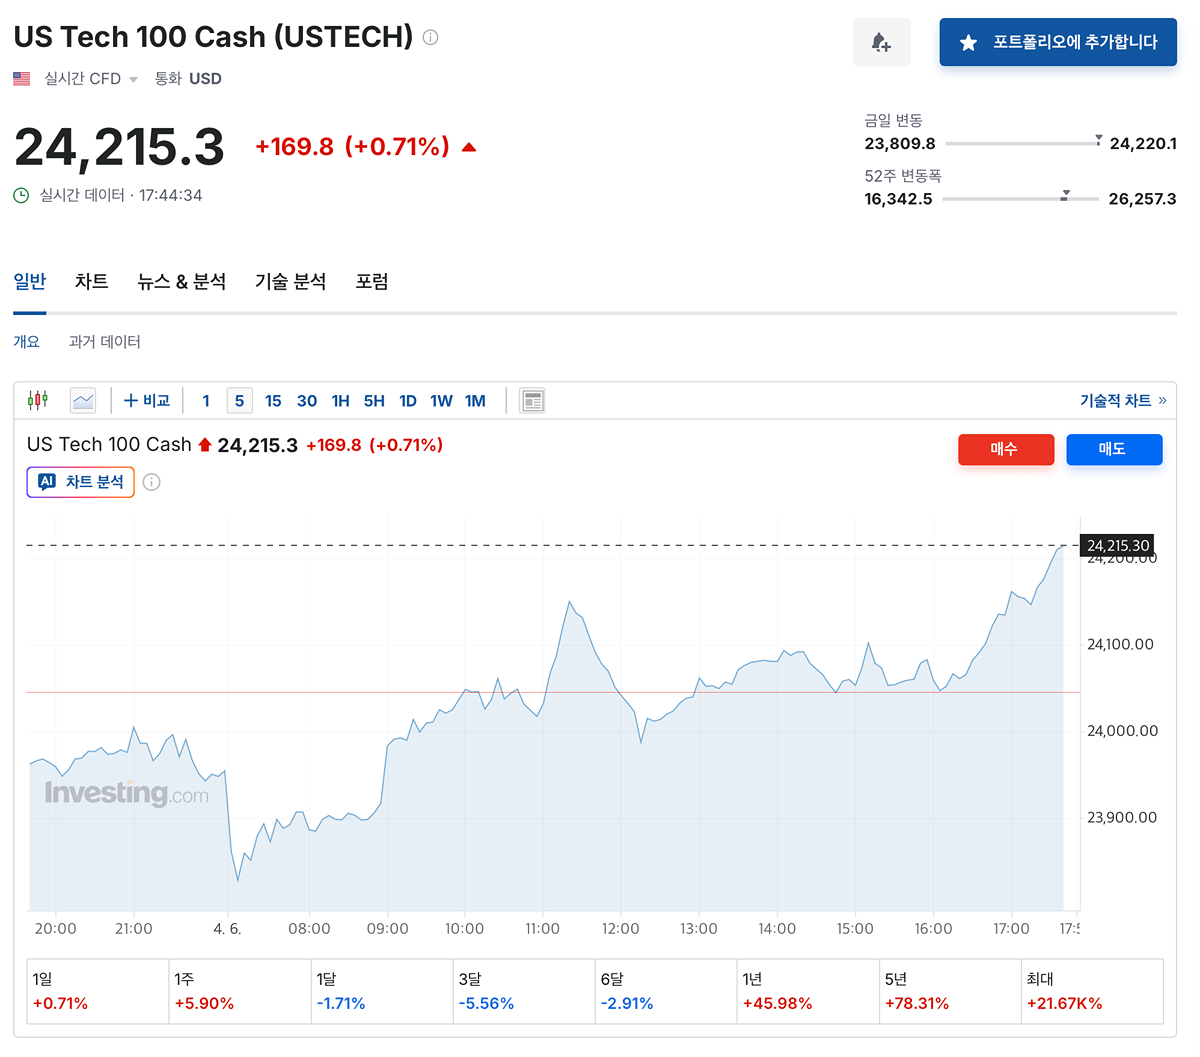Click the info icon next to AI chart analysis

(x=152, y=482)
